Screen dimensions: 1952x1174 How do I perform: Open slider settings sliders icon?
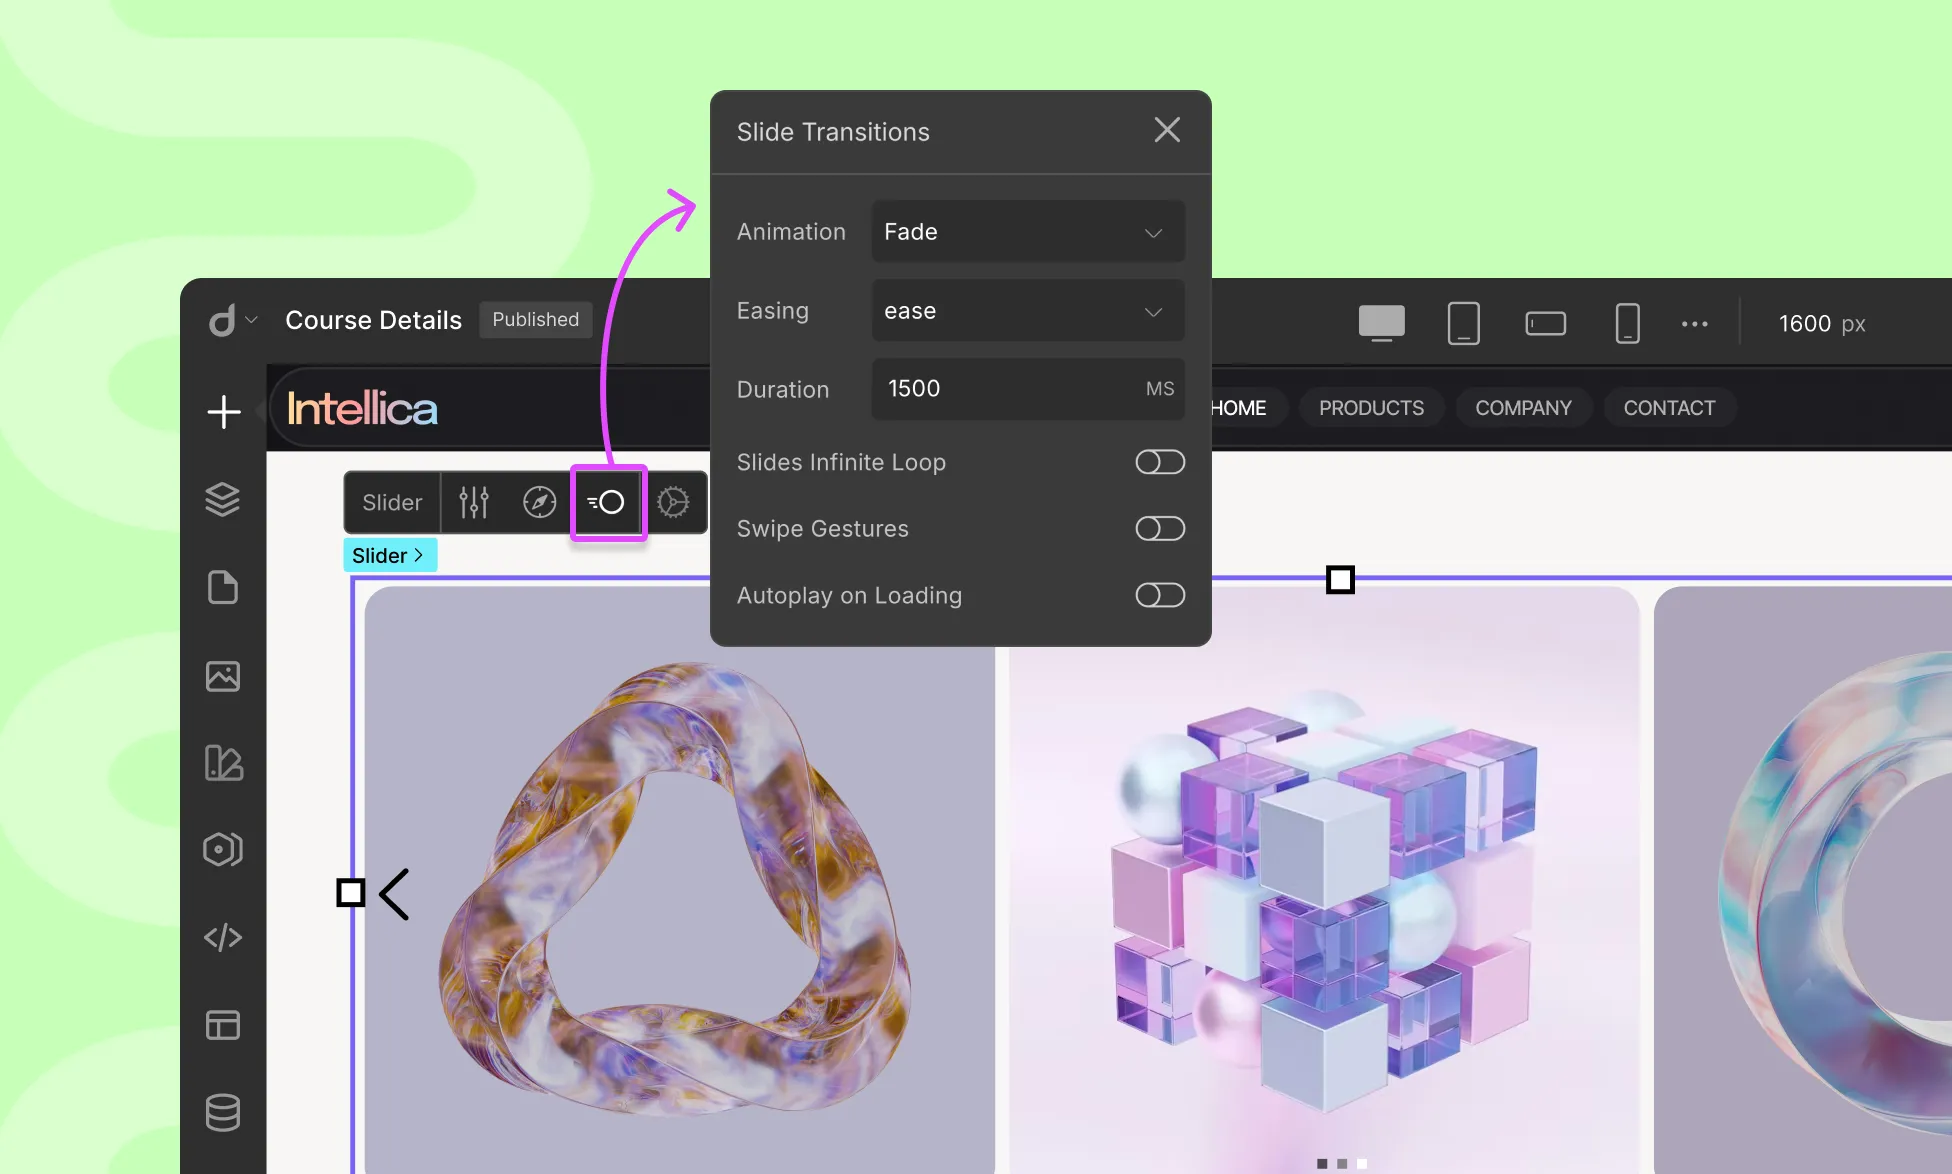pos(474,502)
